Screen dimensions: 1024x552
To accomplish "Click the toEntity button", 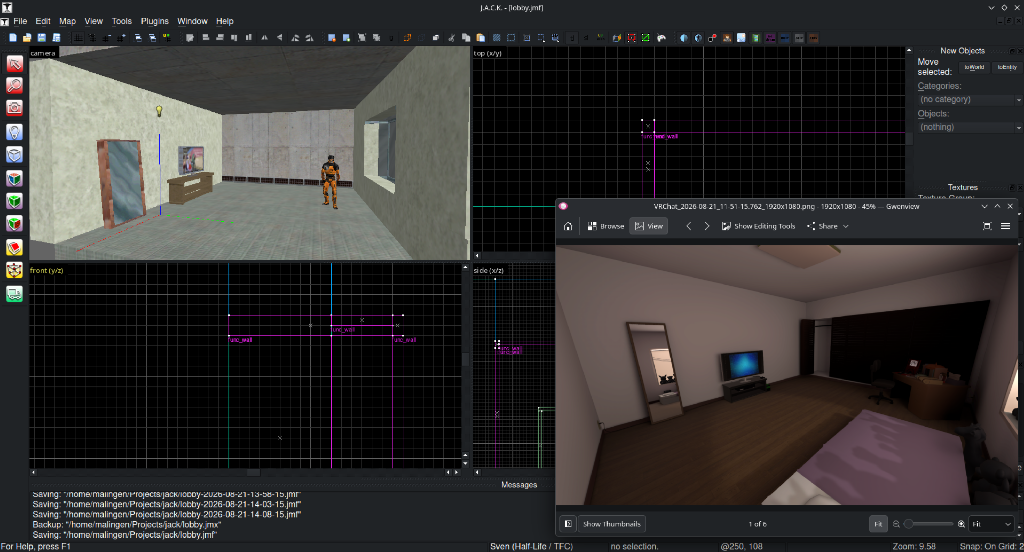I will [1007, 67].
